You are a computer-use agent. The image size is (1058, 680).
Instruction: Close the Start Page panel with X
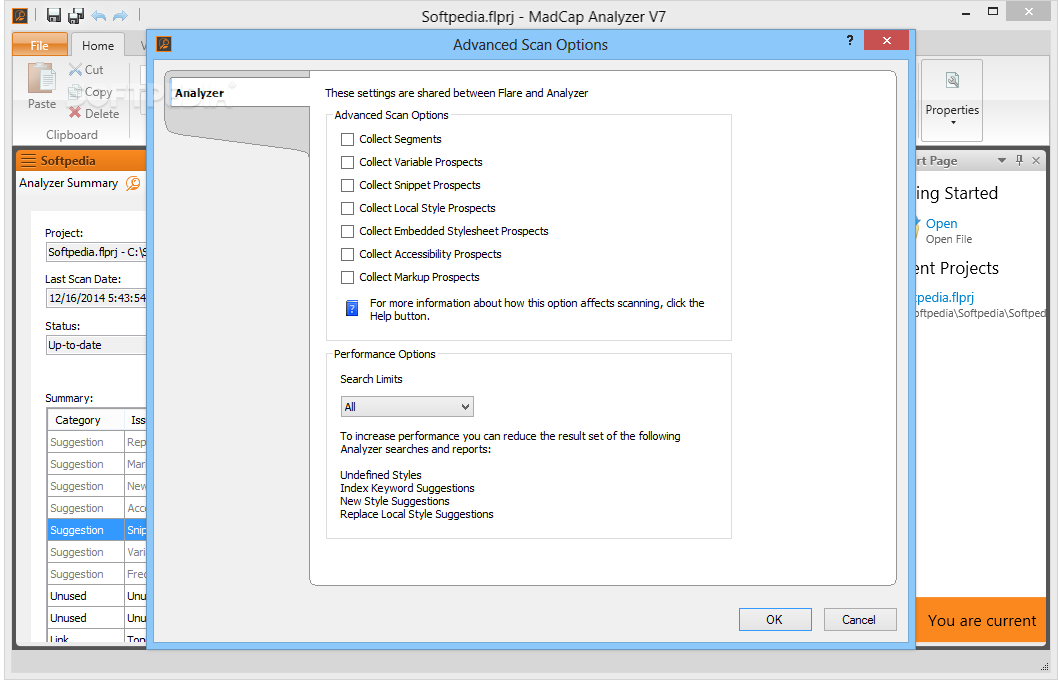pyautogui.click(x=1036, y=160)
